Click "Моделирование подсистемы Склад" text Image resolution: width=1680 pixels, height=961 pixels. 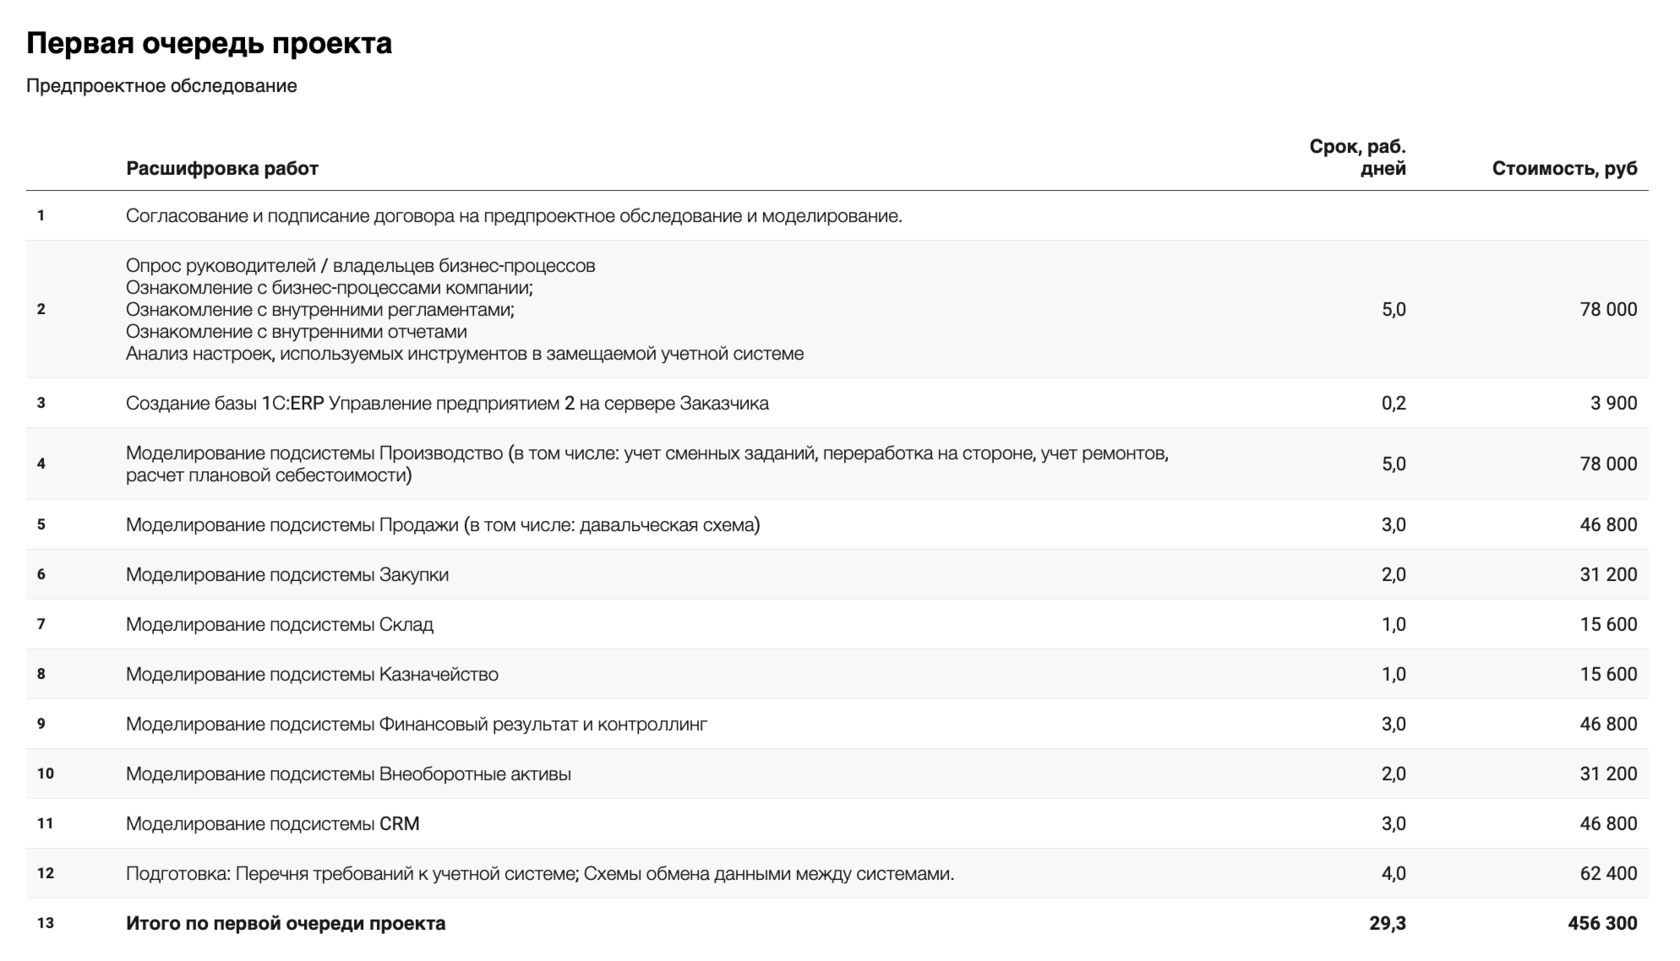279,625
